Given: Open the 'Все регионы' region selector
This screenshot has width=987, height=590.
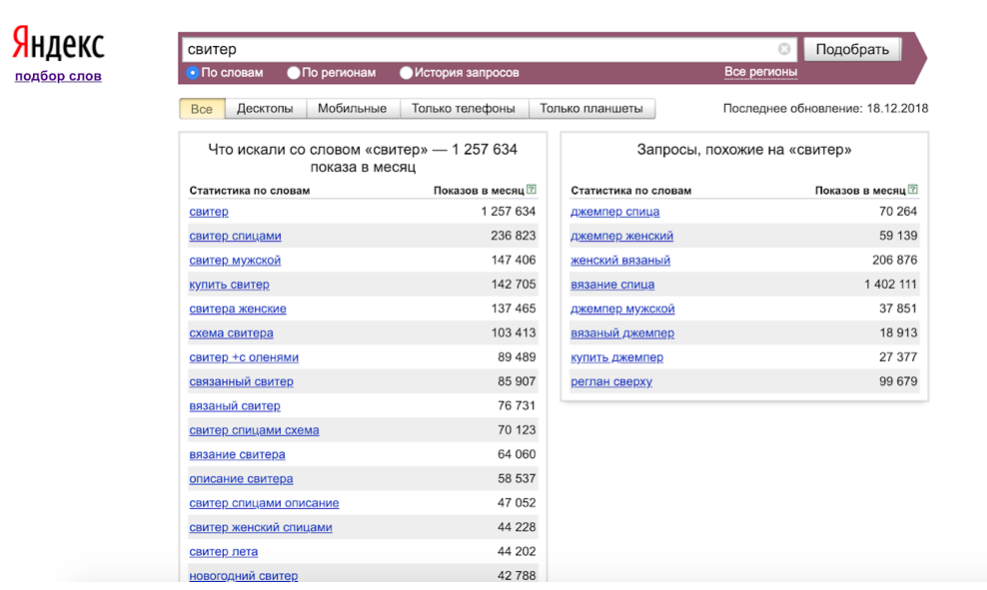Looking at the screenshot, I should pos(760,72).
